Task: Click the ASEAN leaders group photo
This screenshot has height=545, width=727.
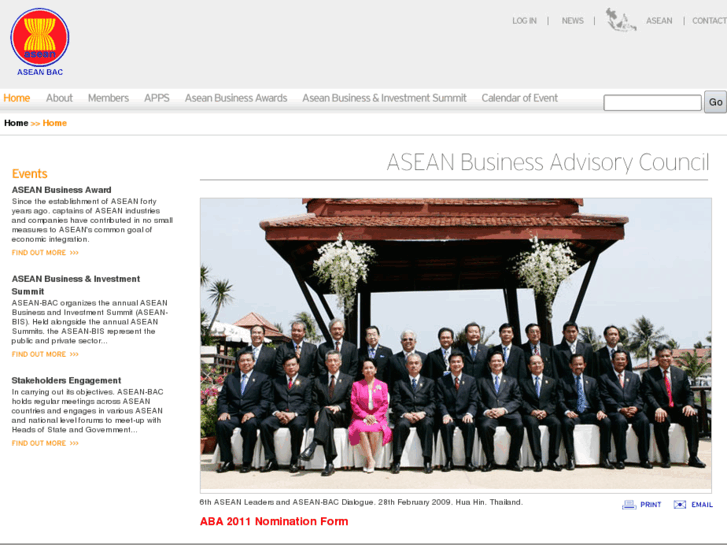Action: [x=456, y=345]
